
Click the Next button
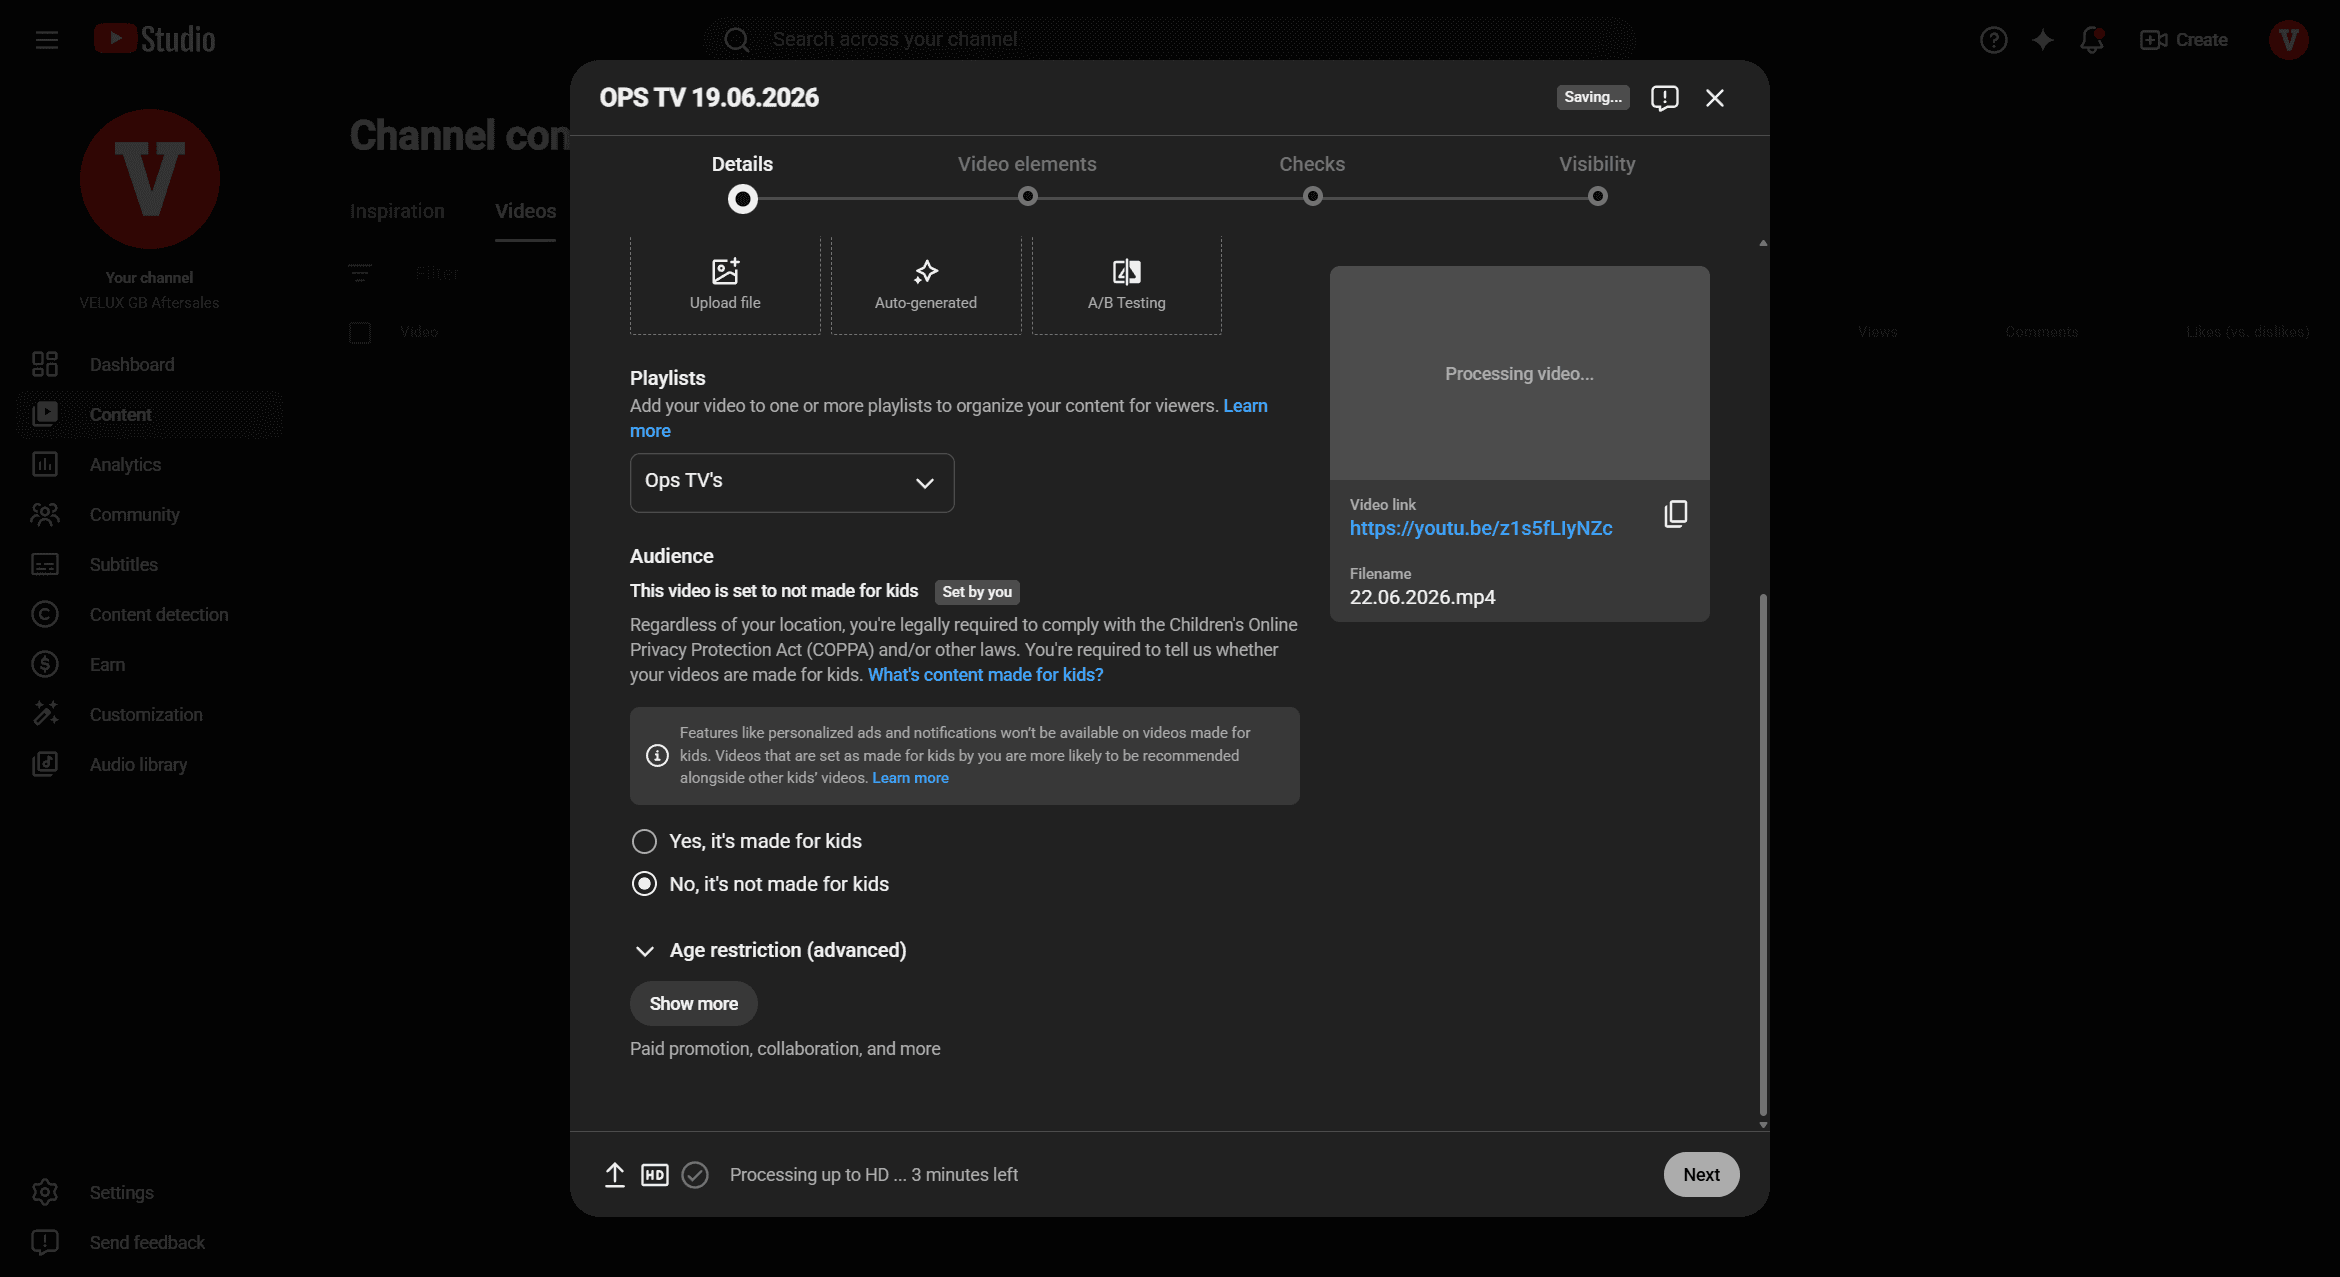pyautogui.click(x=1701, y=1175)
